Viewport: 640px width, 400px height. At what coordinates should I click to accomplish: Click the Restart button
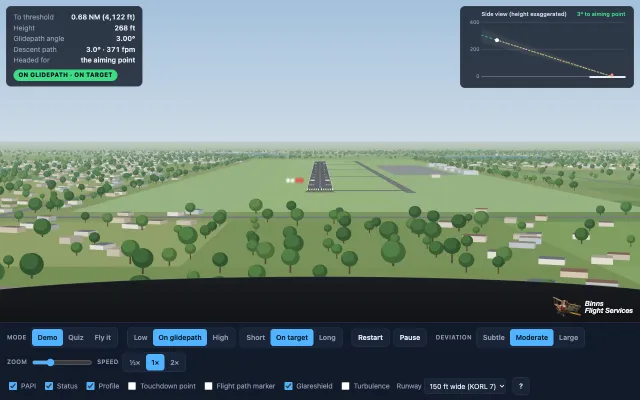[x=371, y=338]
